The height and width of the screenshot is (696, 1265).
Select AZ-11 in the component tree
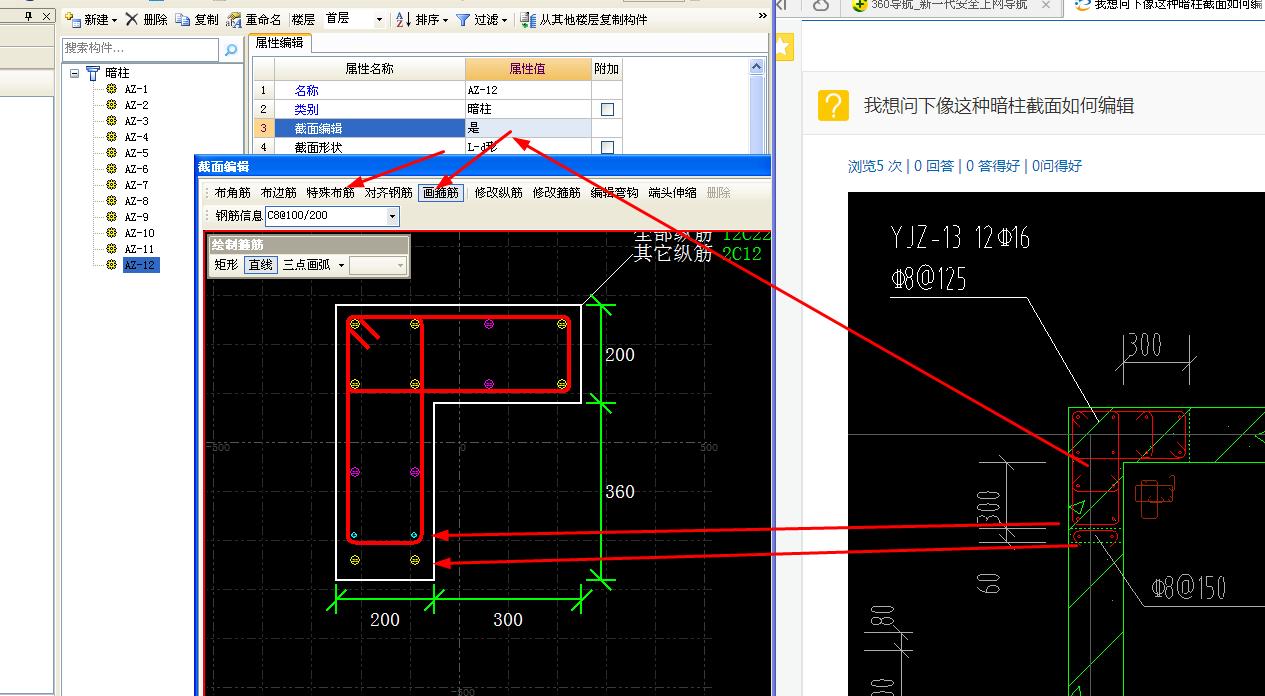coord(139,249)
